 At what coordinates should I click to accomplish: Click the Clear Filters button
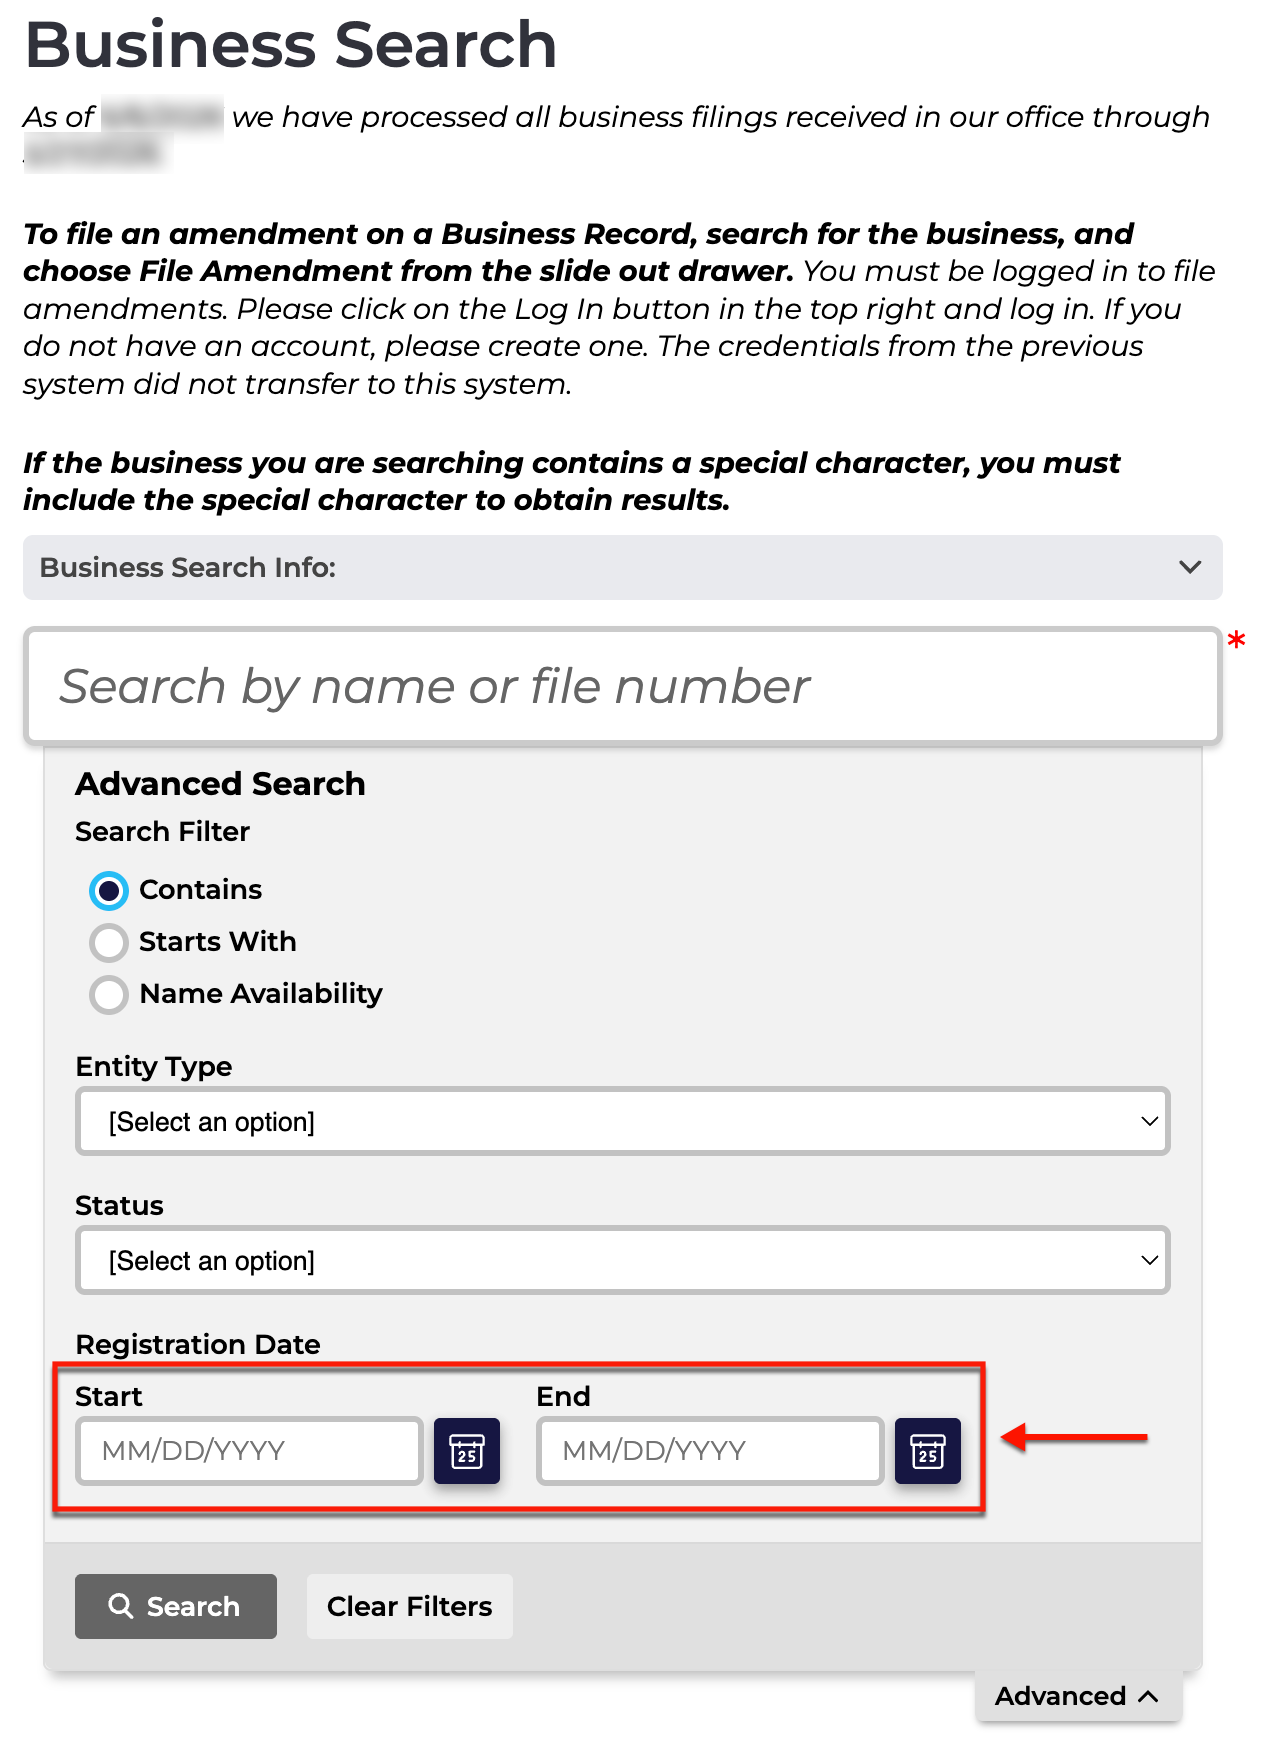point(410,1606)
